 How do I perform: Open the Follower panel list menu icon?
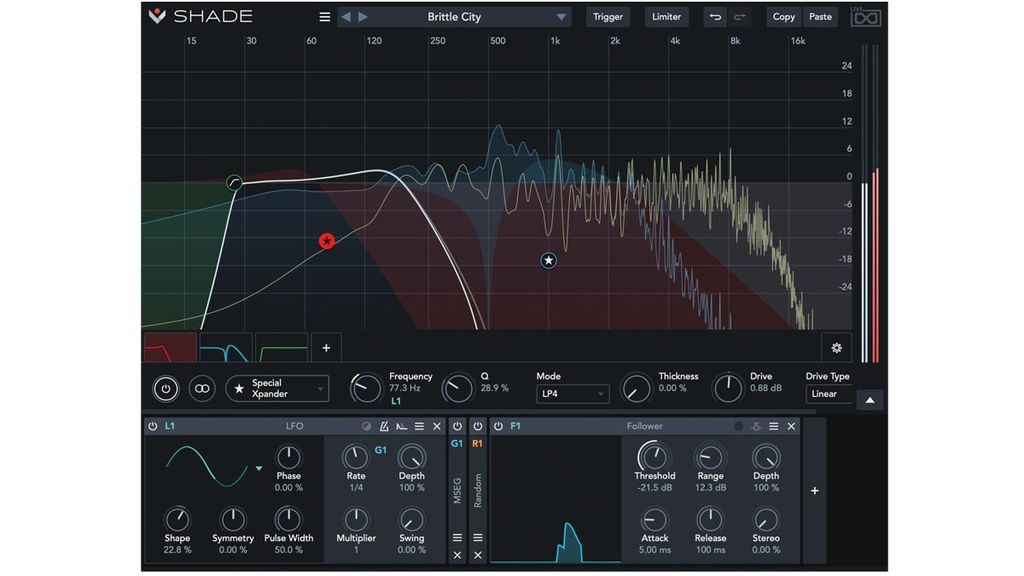(x=775, y=426)
